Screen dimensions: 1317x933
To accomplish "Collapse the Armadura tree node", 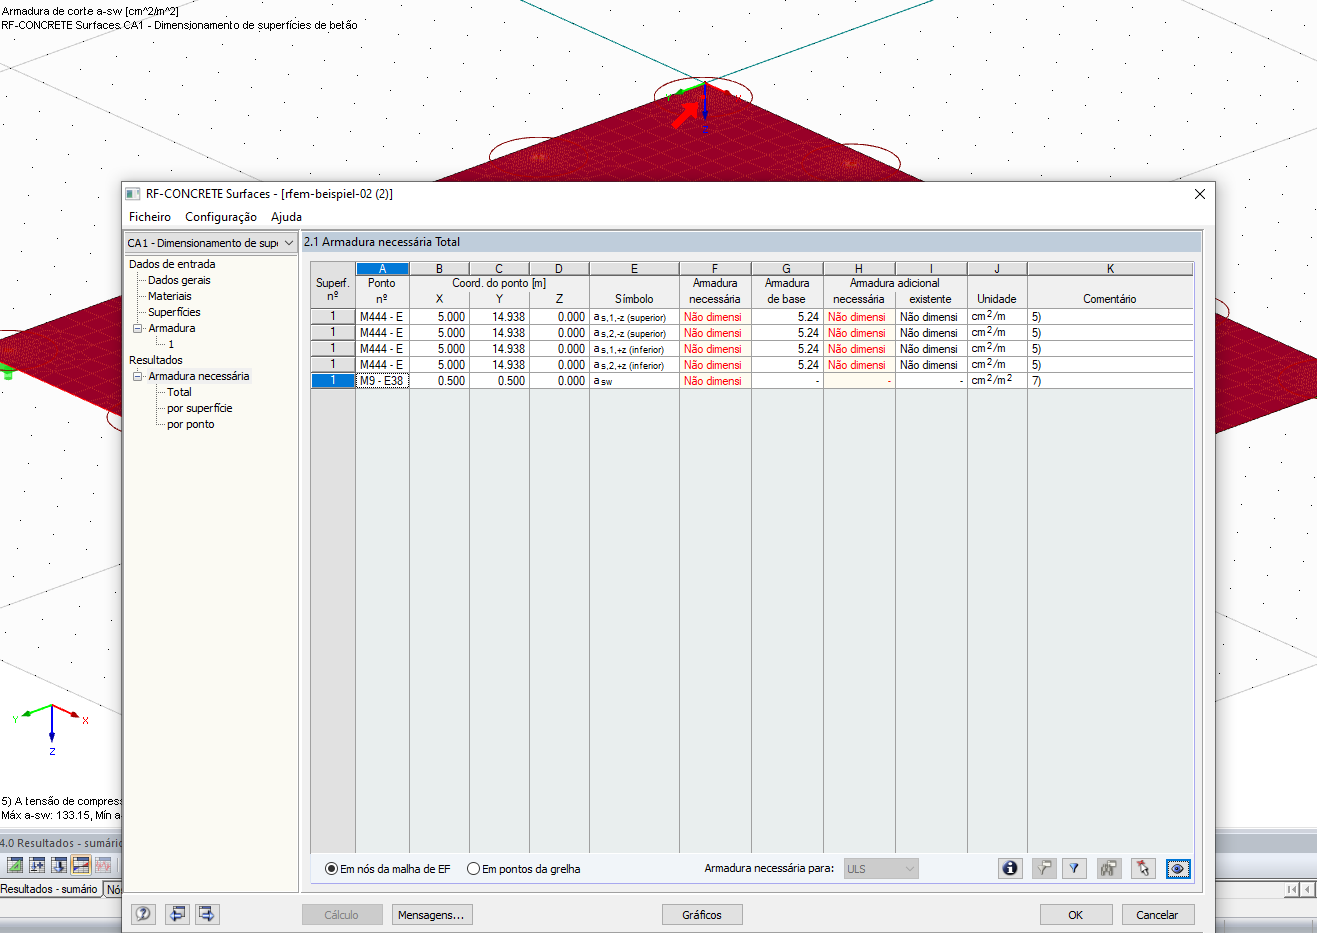I will [138, 328].
